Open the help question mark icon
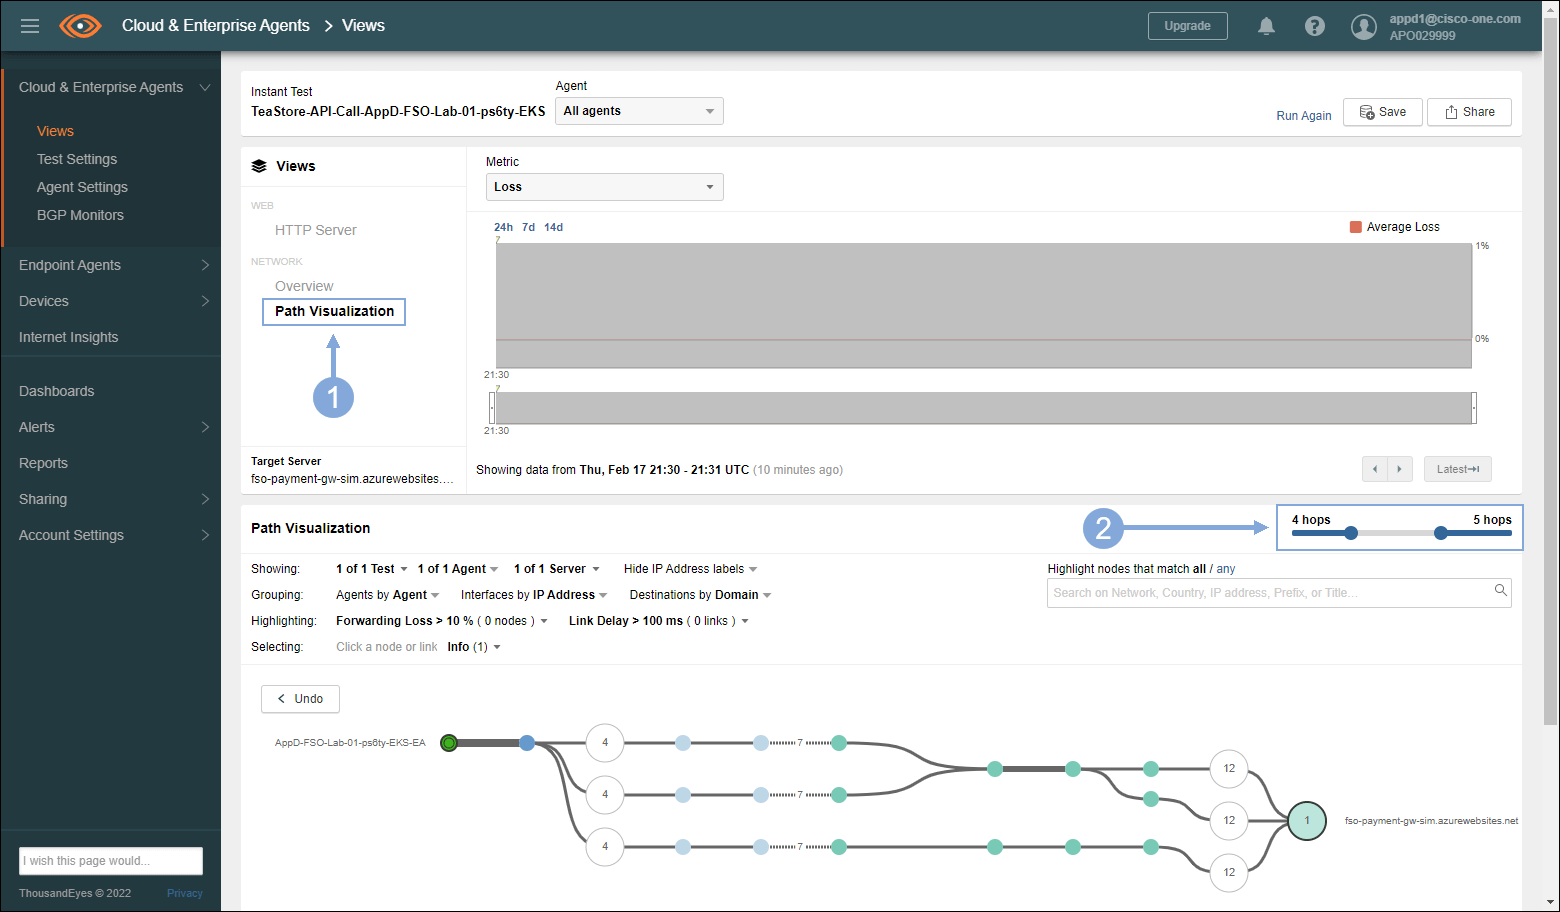 click(1315, 26)
